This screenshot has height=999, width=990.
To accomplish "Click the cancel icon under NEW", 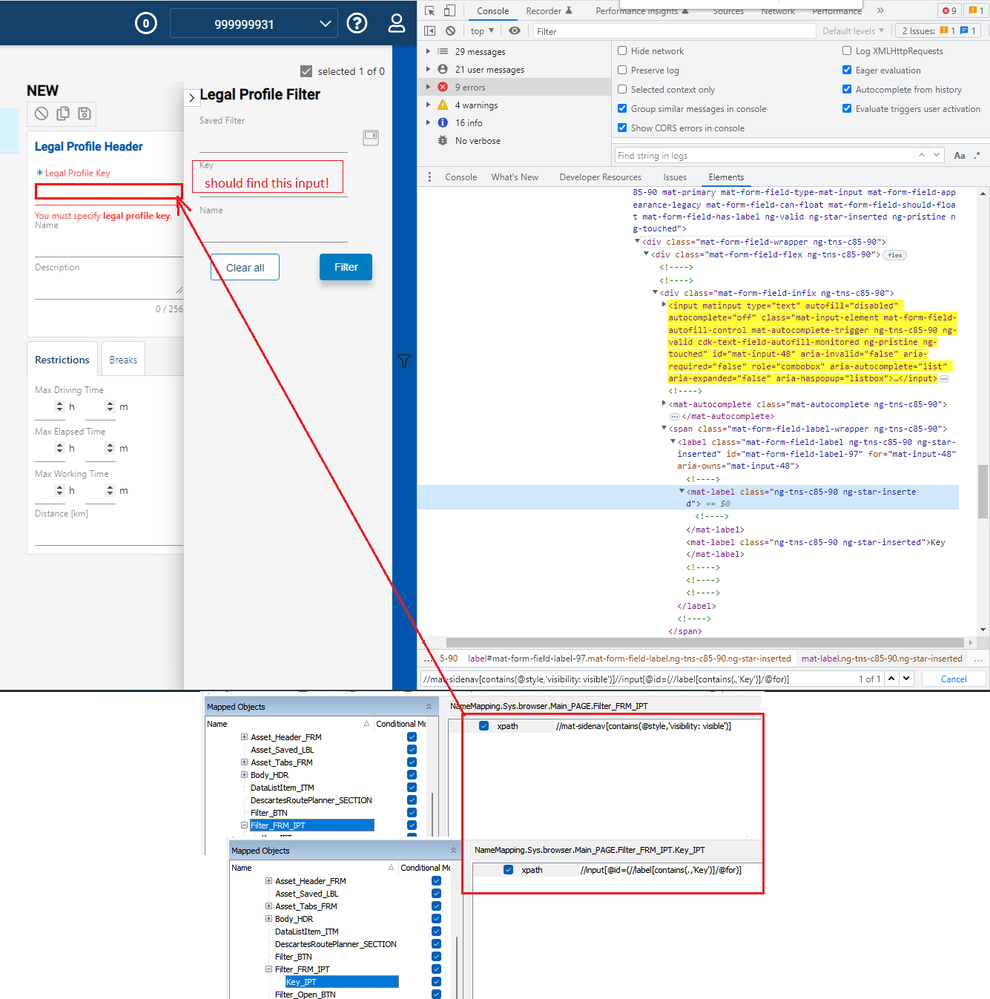I will 41,113.
